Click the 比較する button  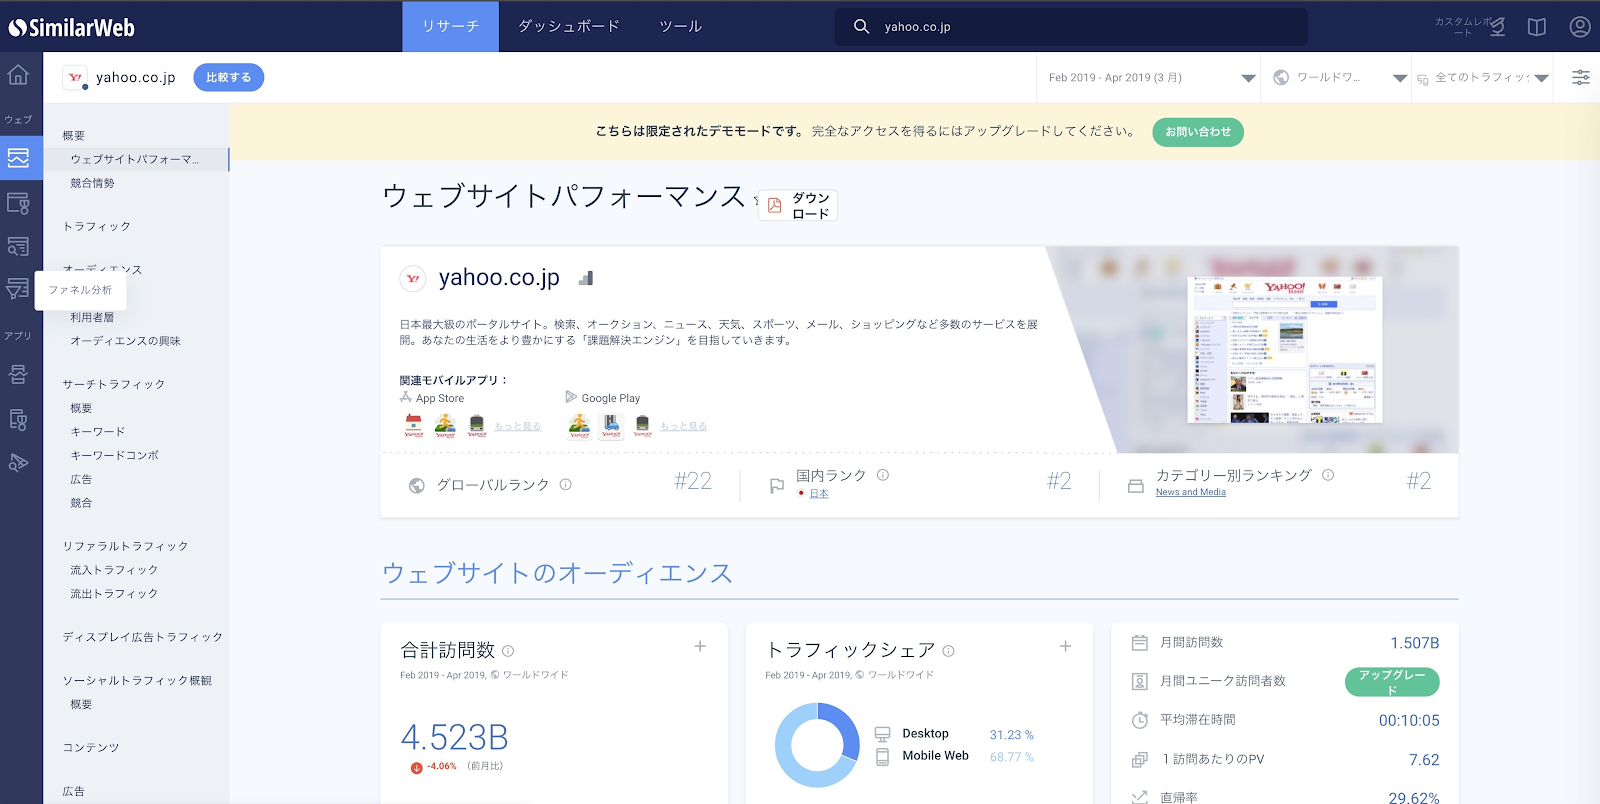click(x=228, y=77)
